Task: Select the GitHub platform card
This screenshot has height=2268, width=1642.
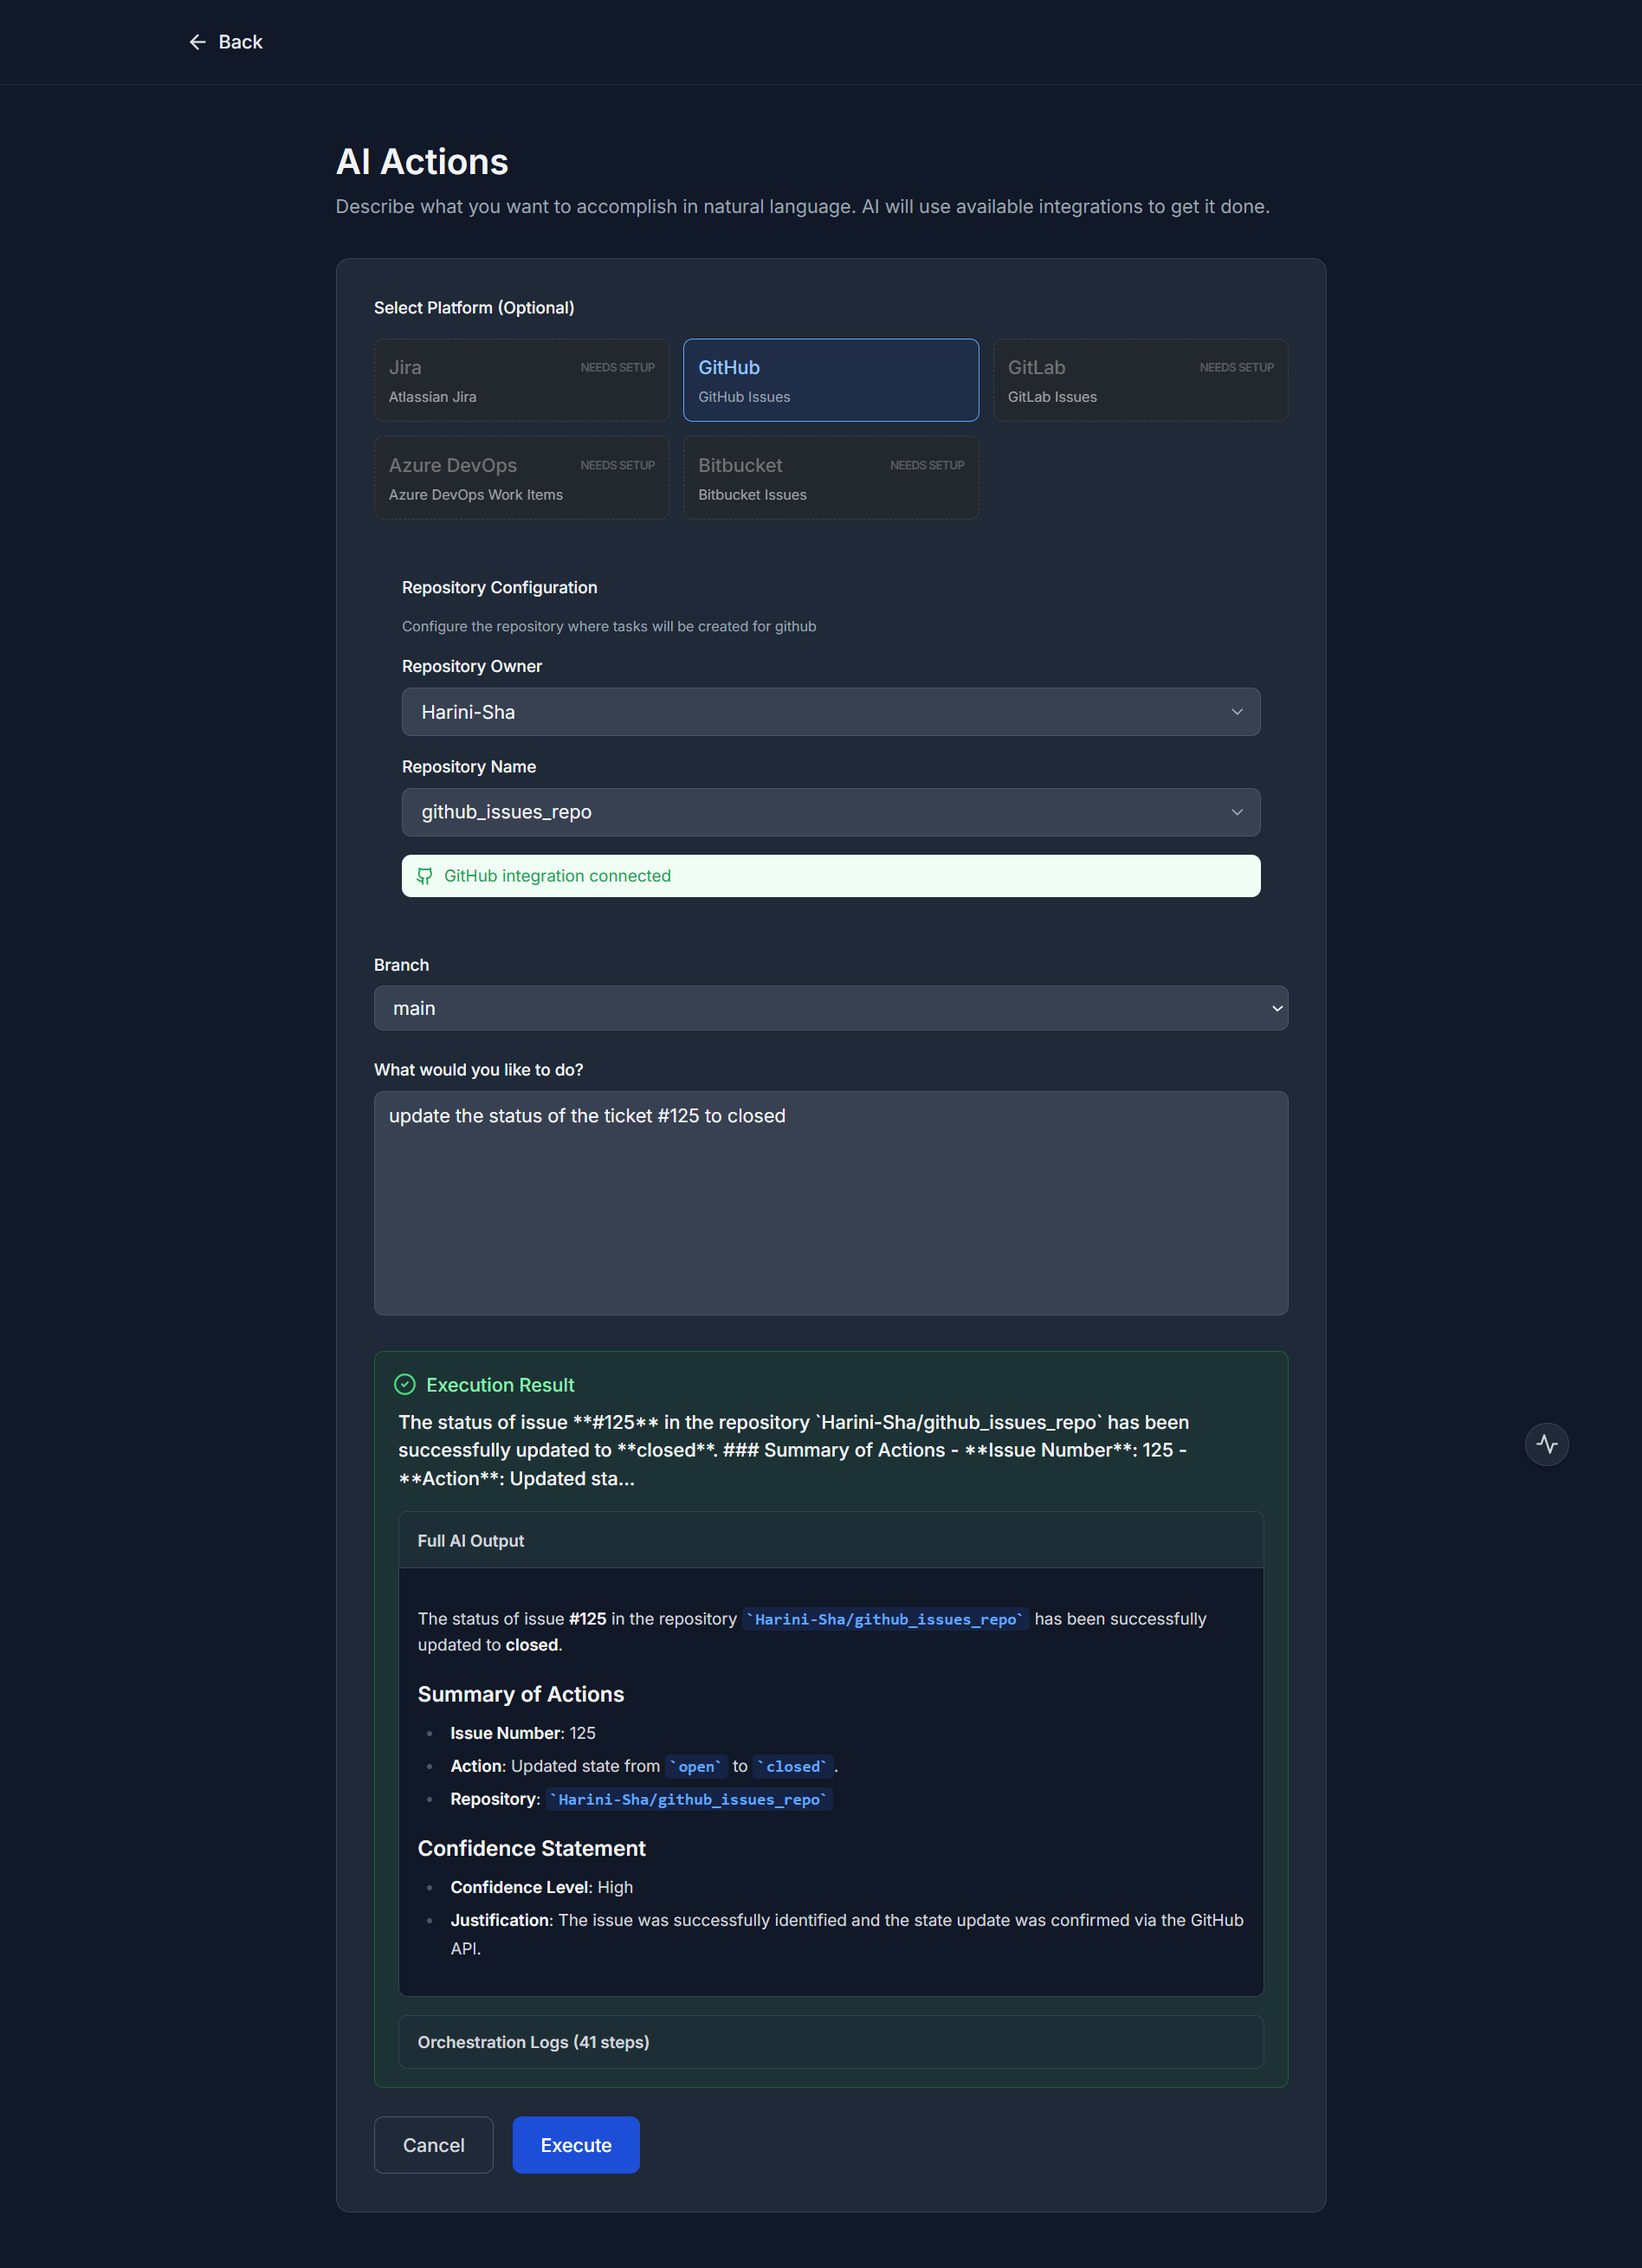Action: 830,380
